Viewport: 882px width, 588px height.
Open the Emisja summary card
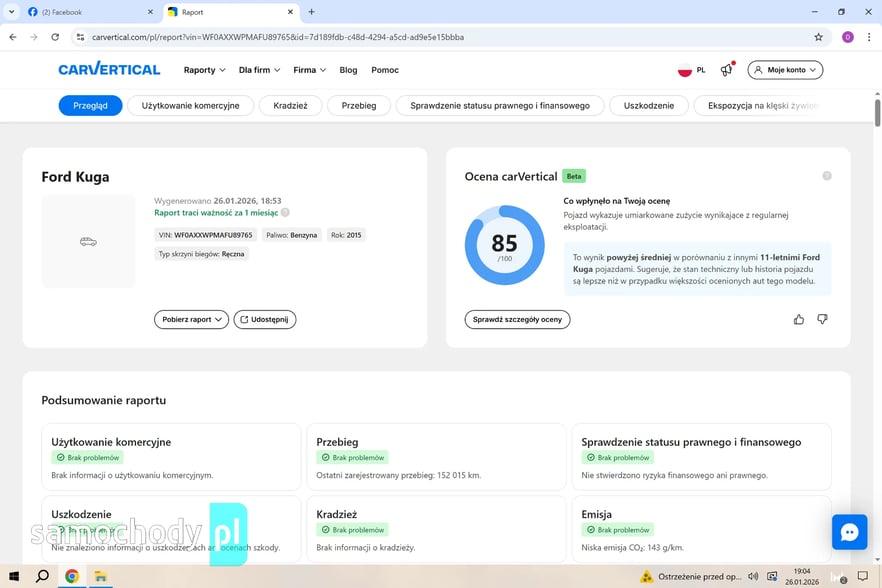pyautogui.click(x=701, y=529)
